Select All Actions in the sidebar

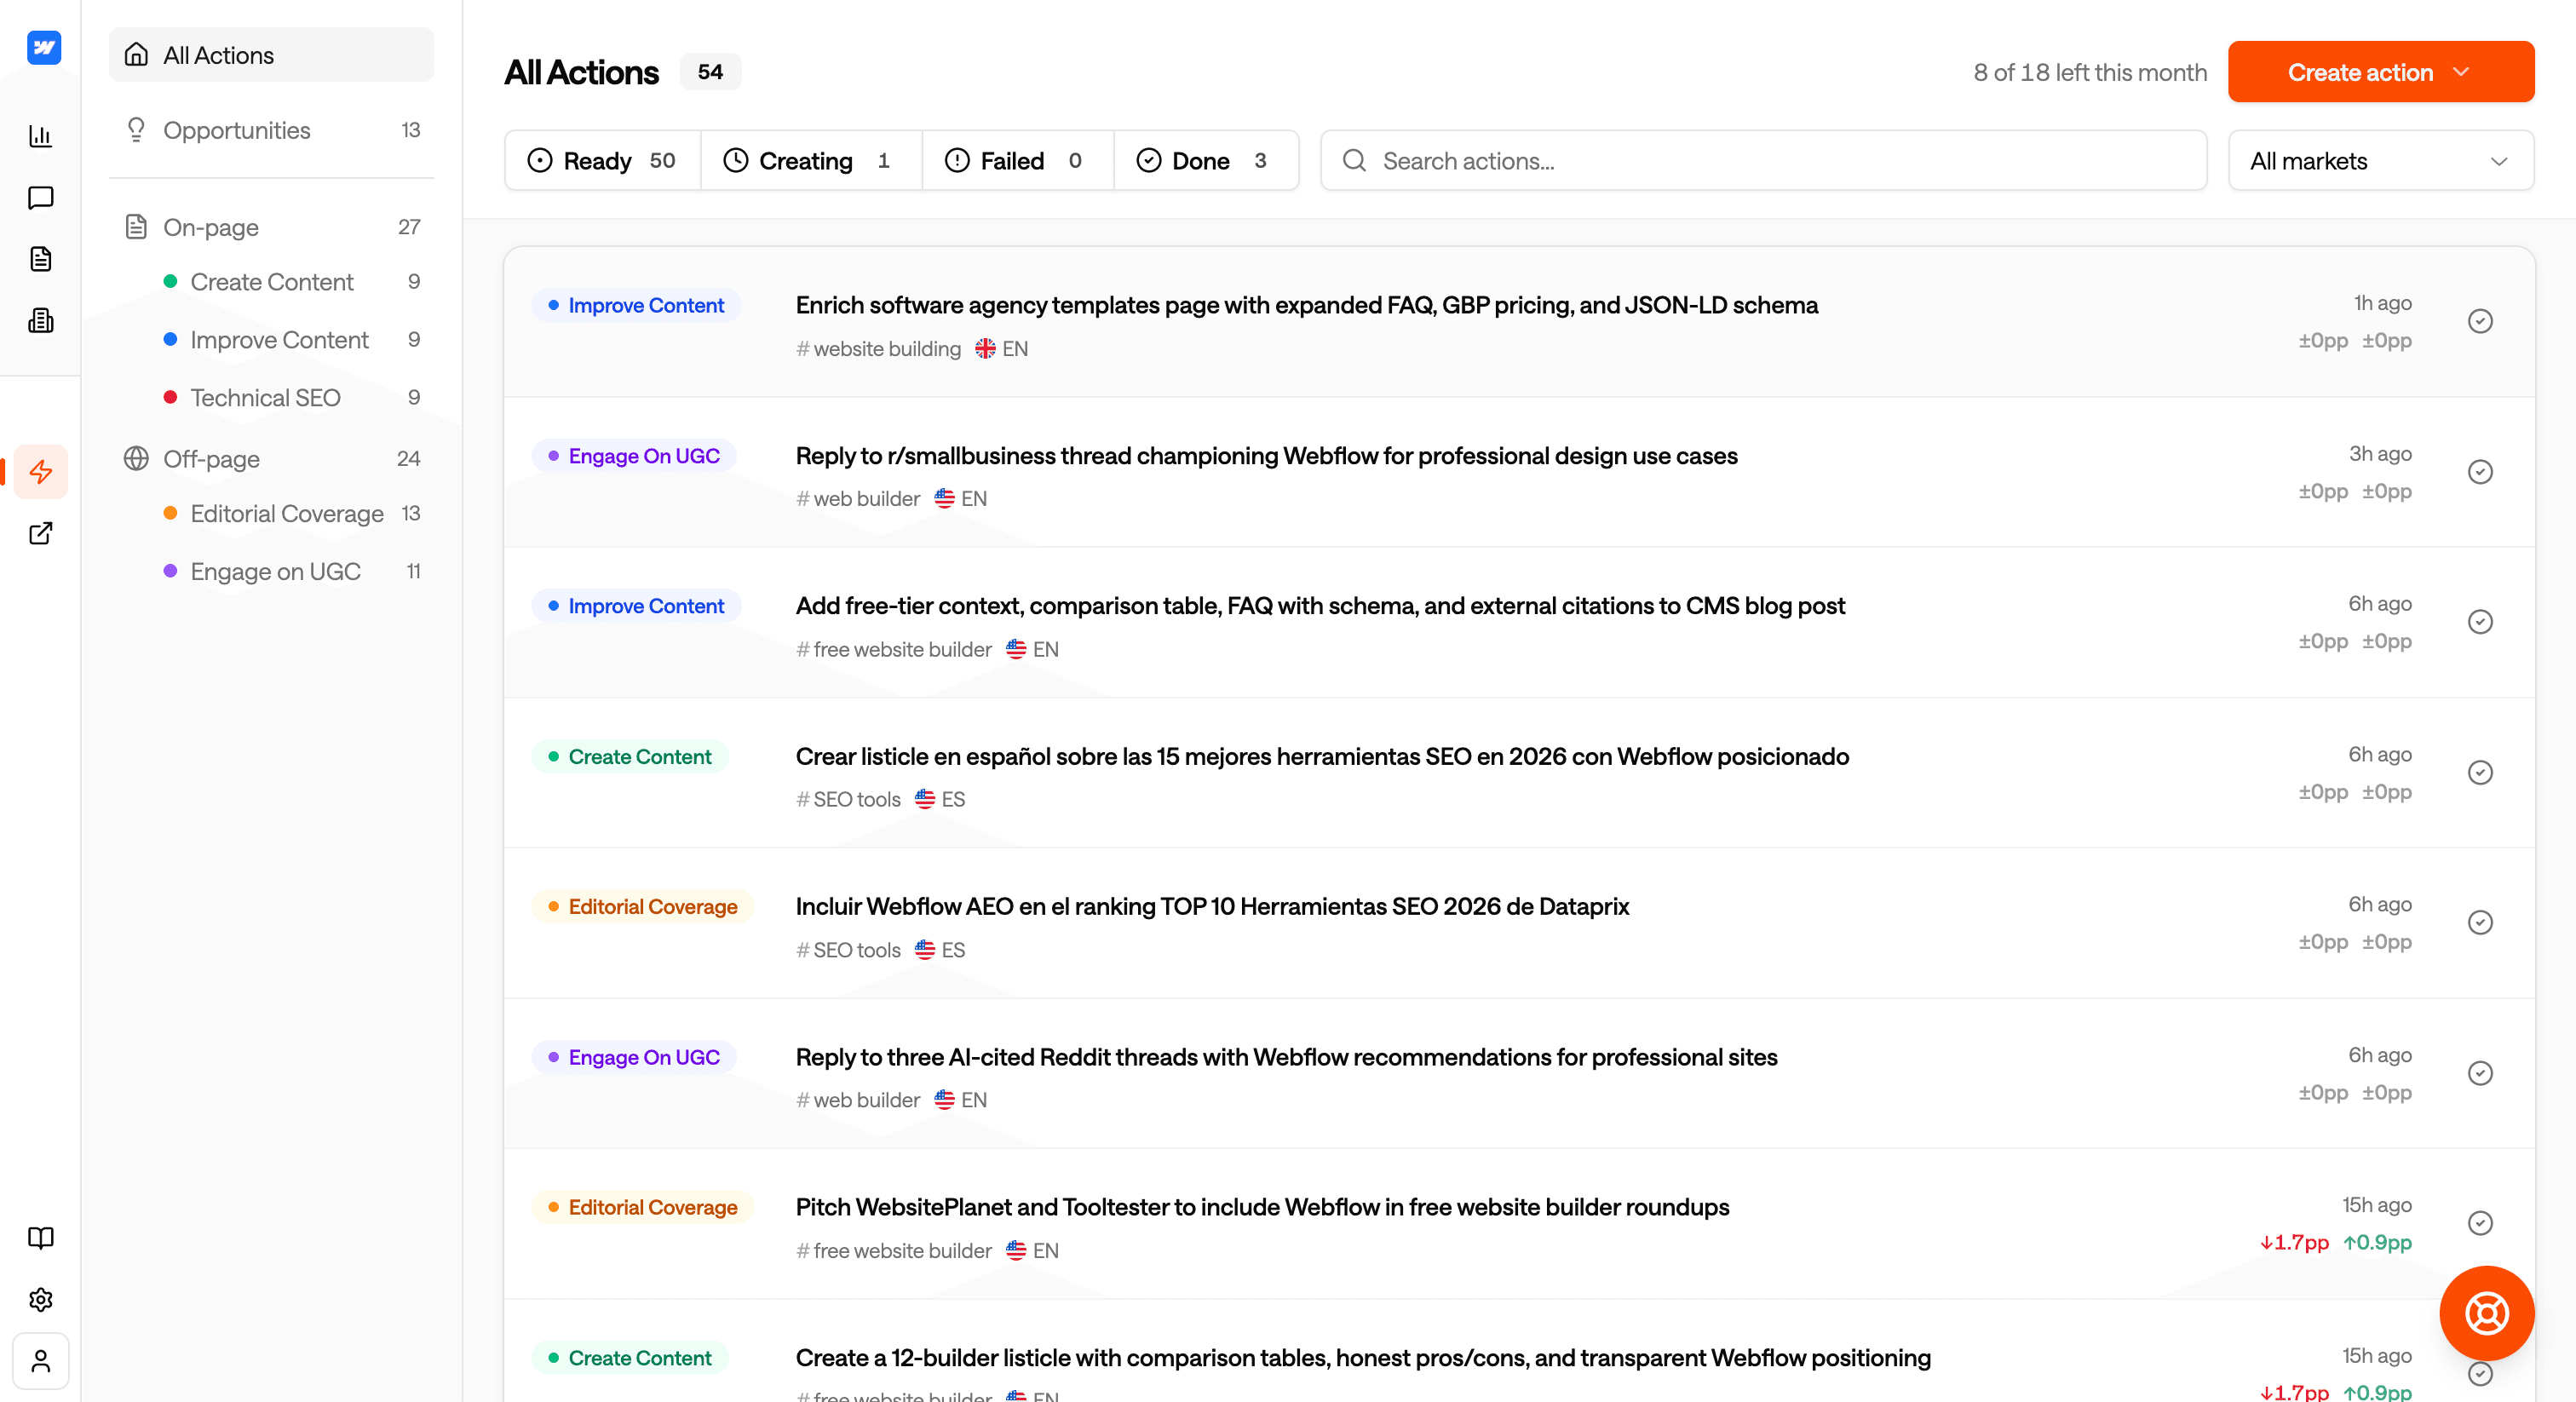(271, 55)
